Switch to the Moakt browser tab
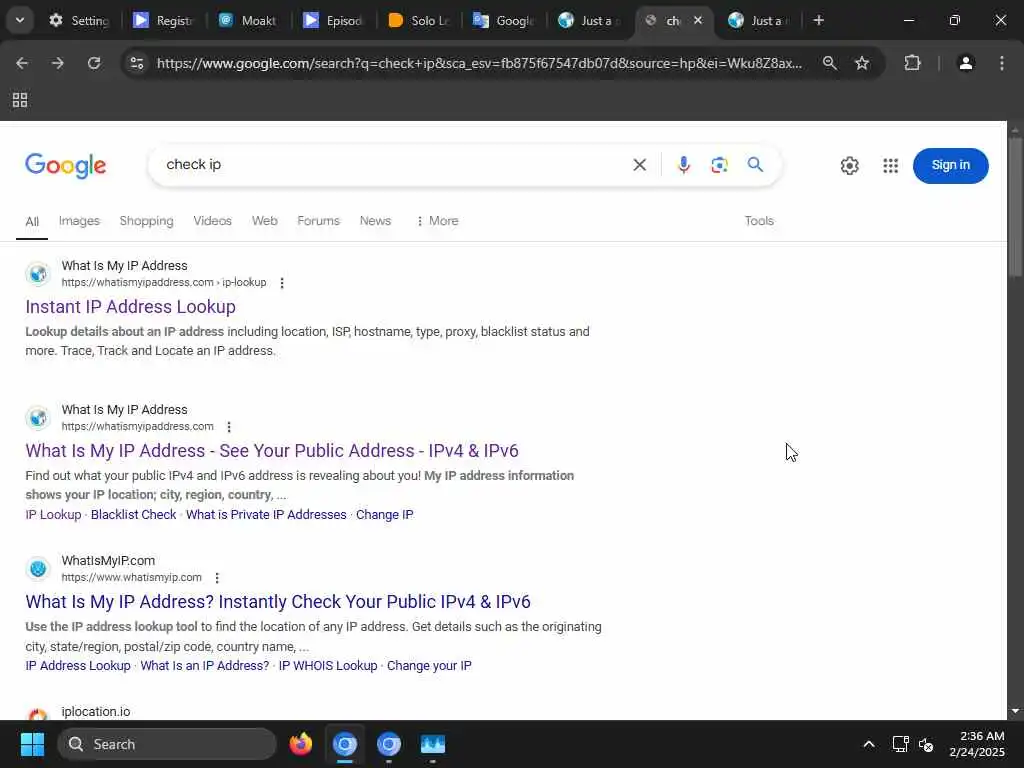This screenshot has width=1024, height=768. (x=247, y=20)
